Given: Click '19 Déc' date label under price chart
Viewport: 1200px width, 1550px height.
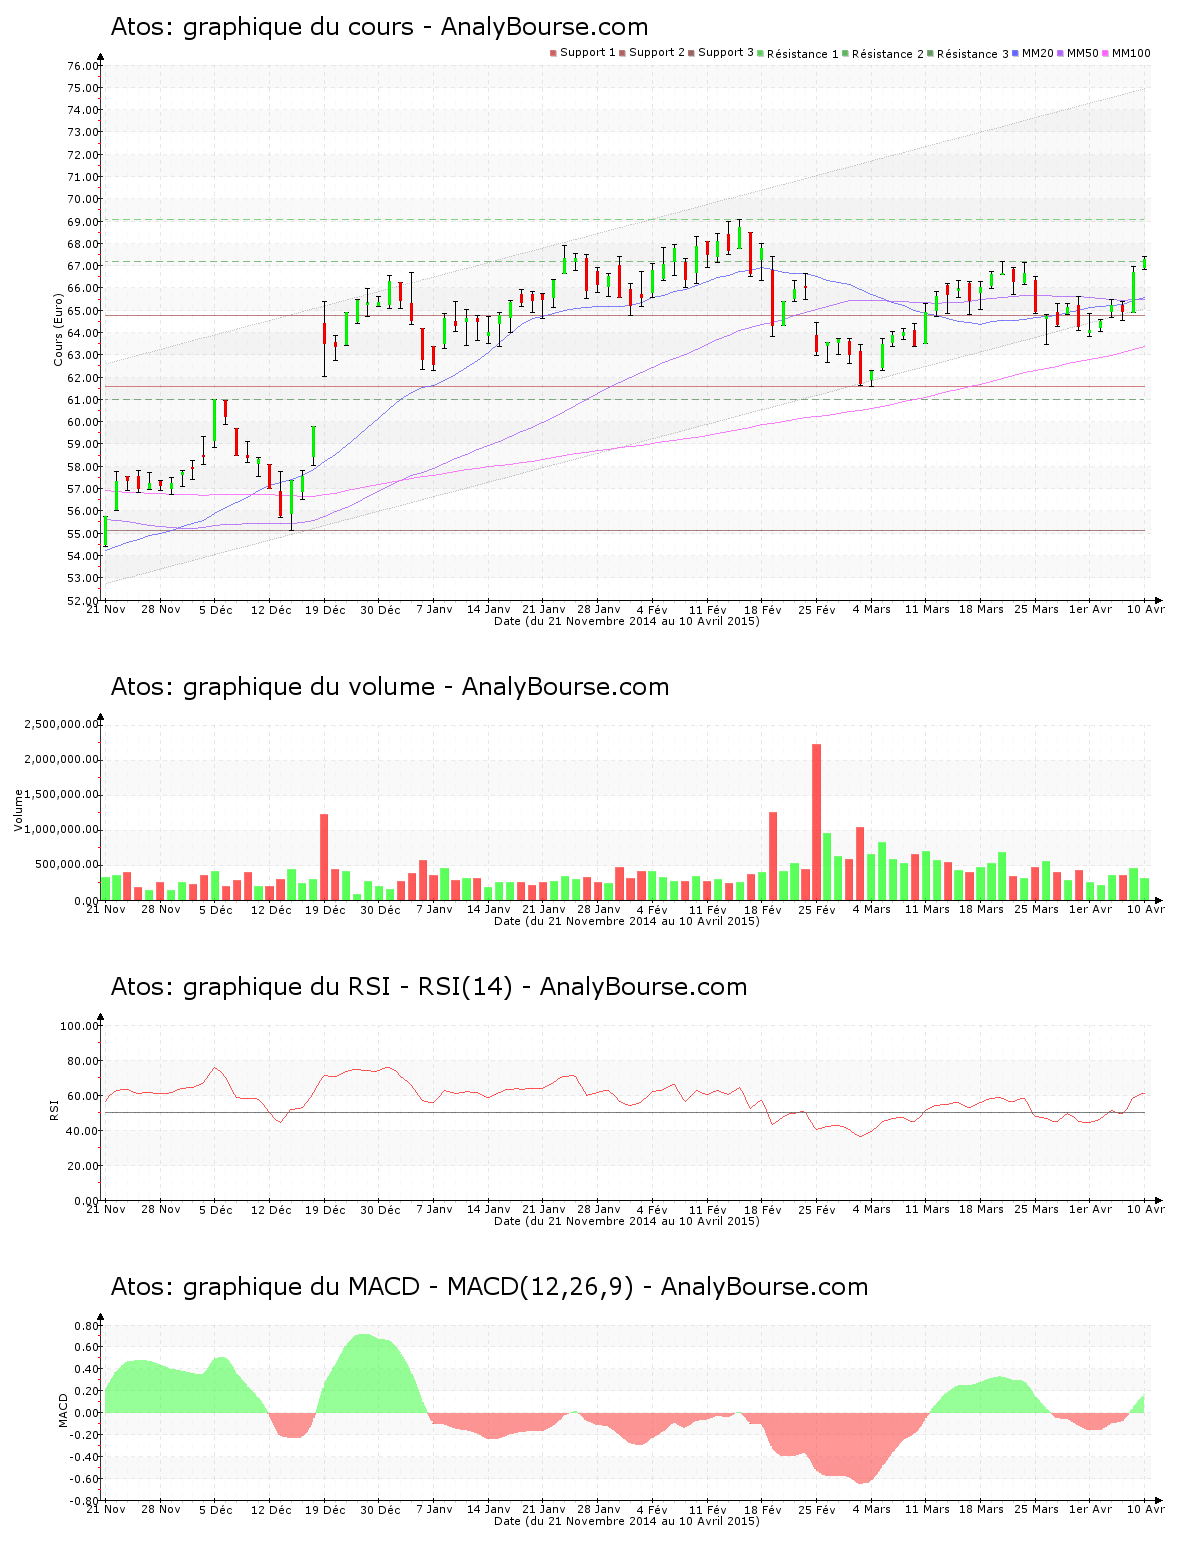Looking at the screenshot, I should click(x=326, y=610).
